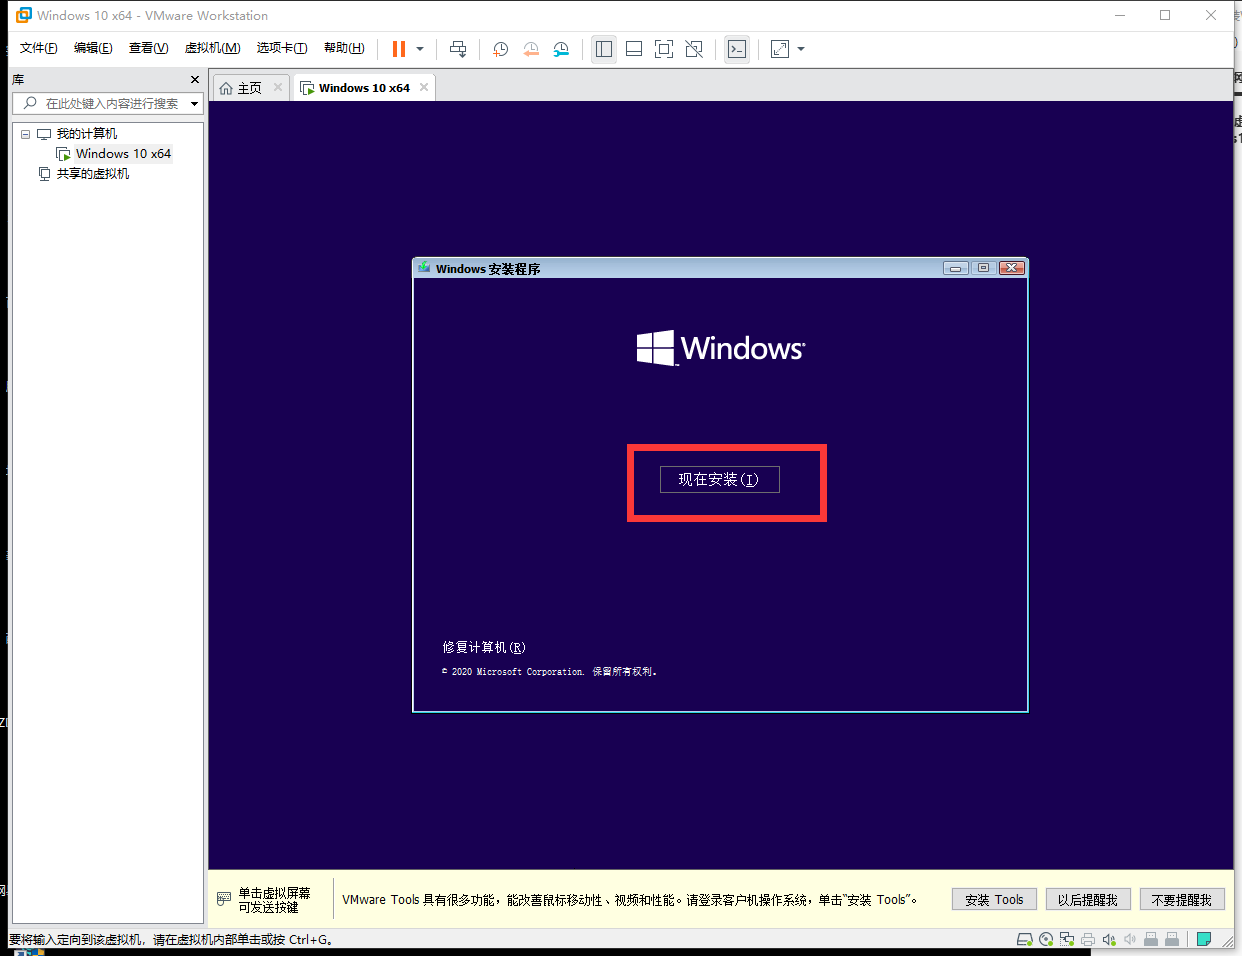
Task: Click the active sound card icon with green dot
Action: (1109, 939)
